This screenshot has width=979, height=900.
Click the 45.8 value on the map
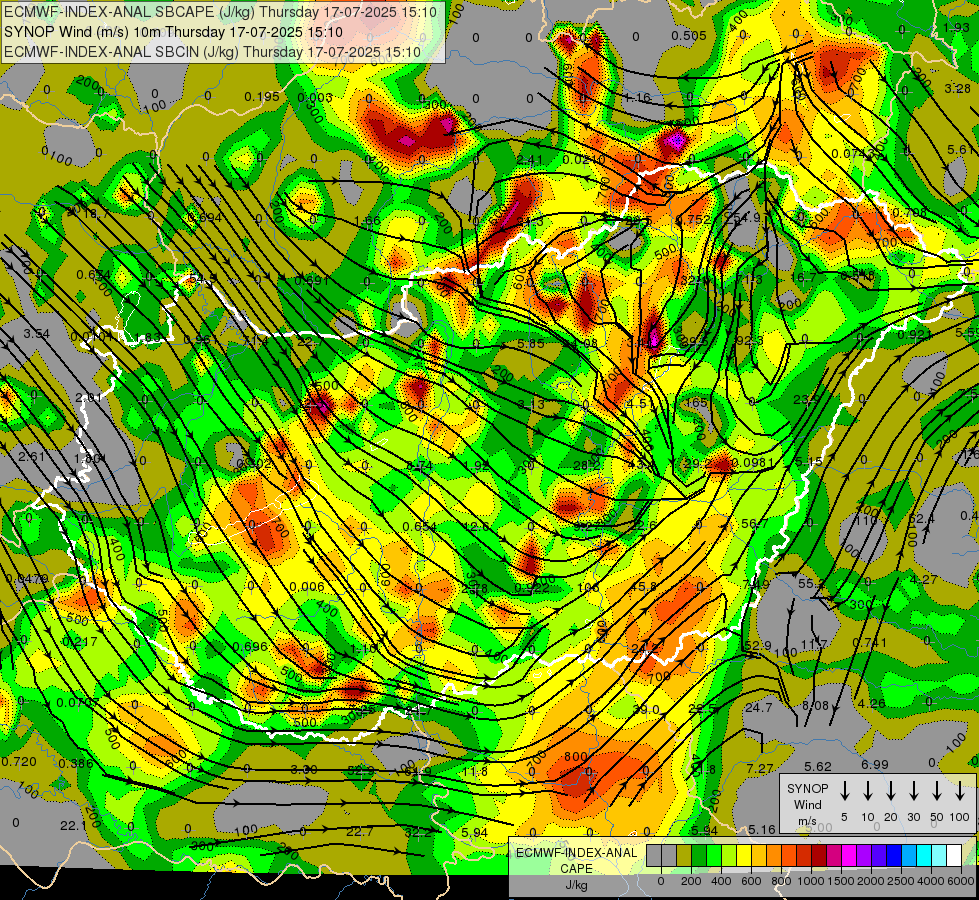tap(644, 587)
